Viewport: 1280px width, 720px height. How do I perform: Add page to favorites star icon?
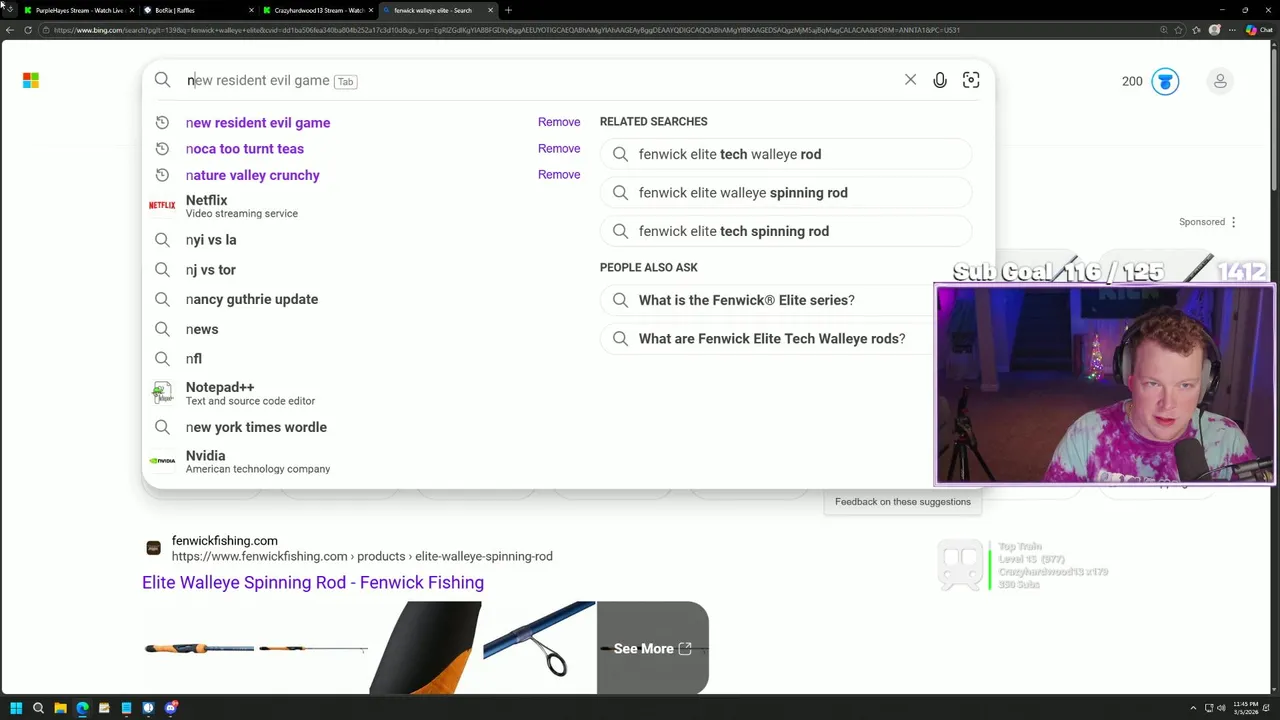(x=1180, y=30)
